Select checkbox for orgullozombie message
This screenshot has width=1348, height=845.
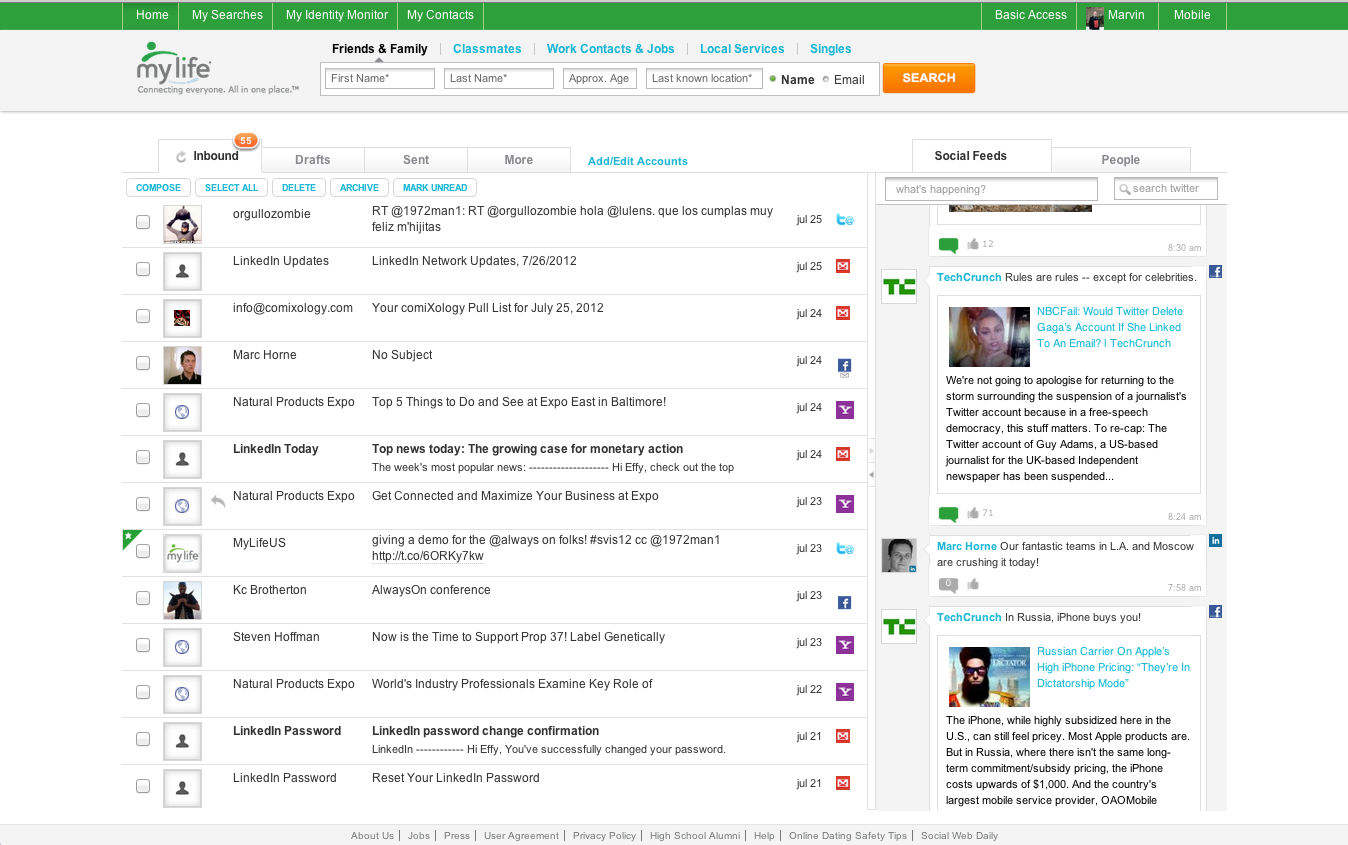pyautogui.click(x=143, y=222)
